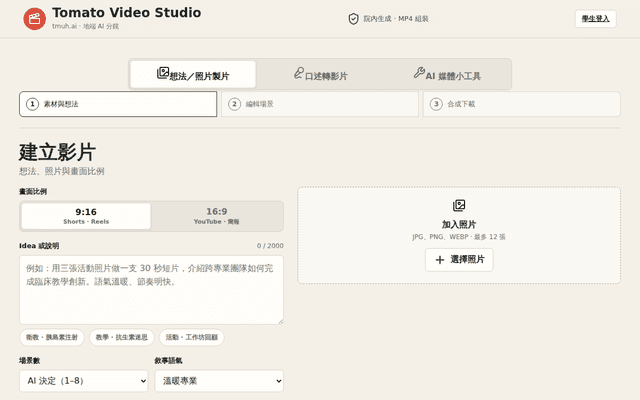Click the textarea resize handle corner
Image resolution: width=640 pixels, height=400 pixels.
point(280,321)
